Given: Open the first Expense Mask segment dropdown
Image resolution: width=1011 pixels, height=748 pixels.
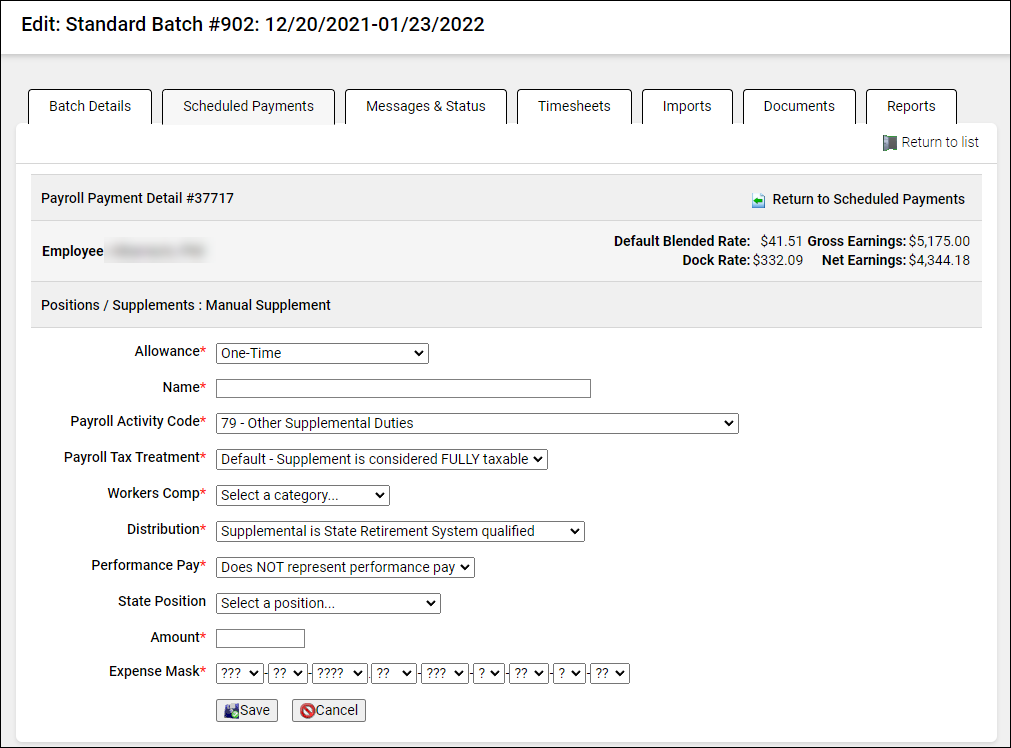Looking at the screenshot, I should click(240, 673).
